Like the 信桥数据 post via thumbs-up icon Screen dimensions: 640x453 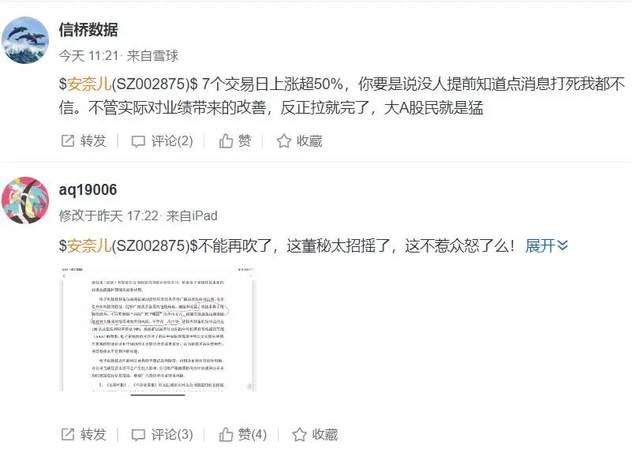tap(226, 141)
